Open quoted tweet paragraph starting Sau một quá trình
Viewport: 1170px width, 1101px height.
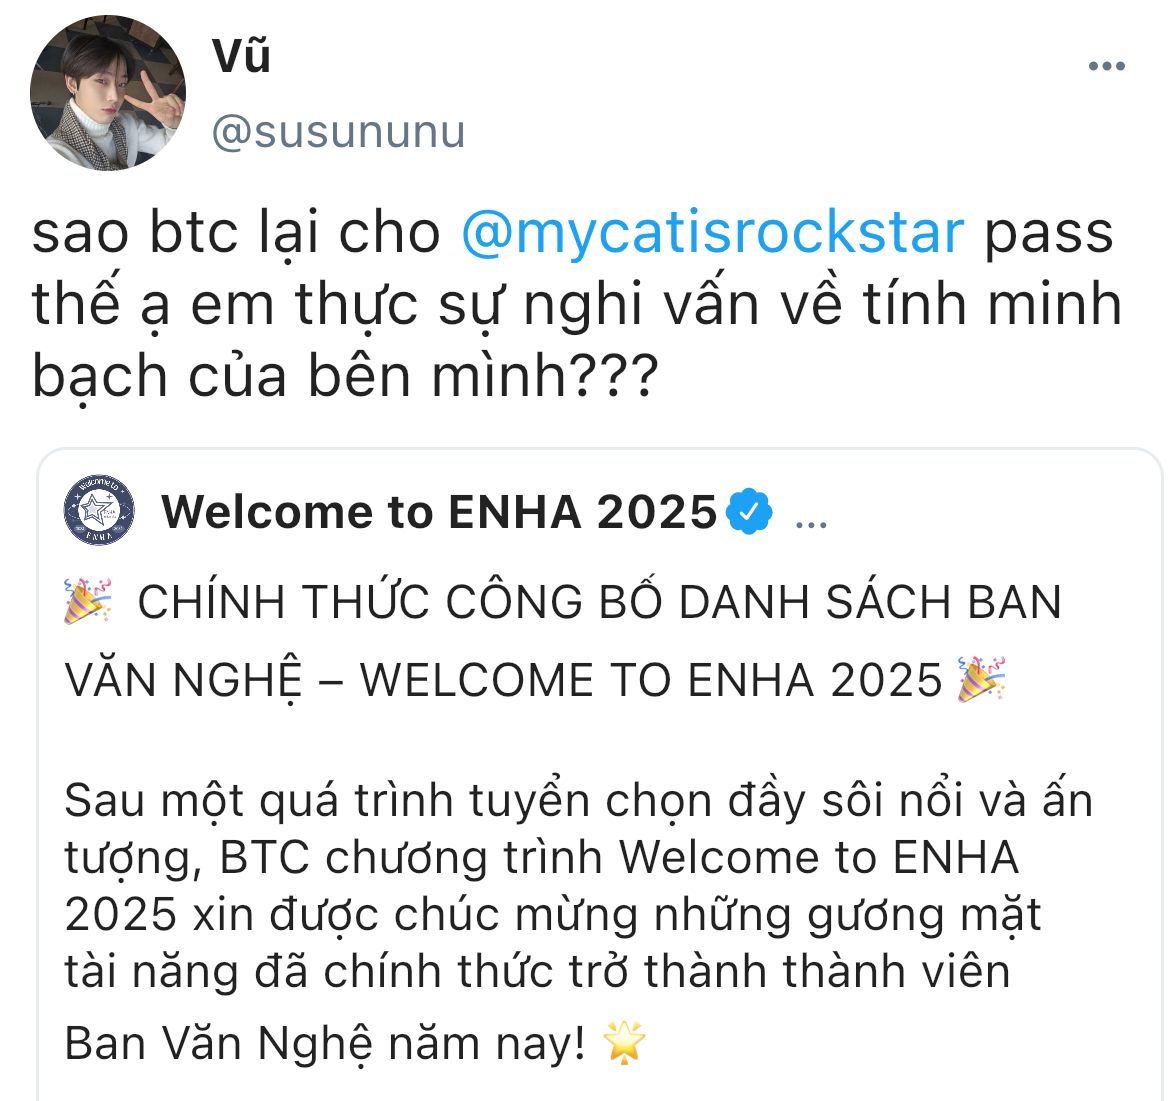579,886
